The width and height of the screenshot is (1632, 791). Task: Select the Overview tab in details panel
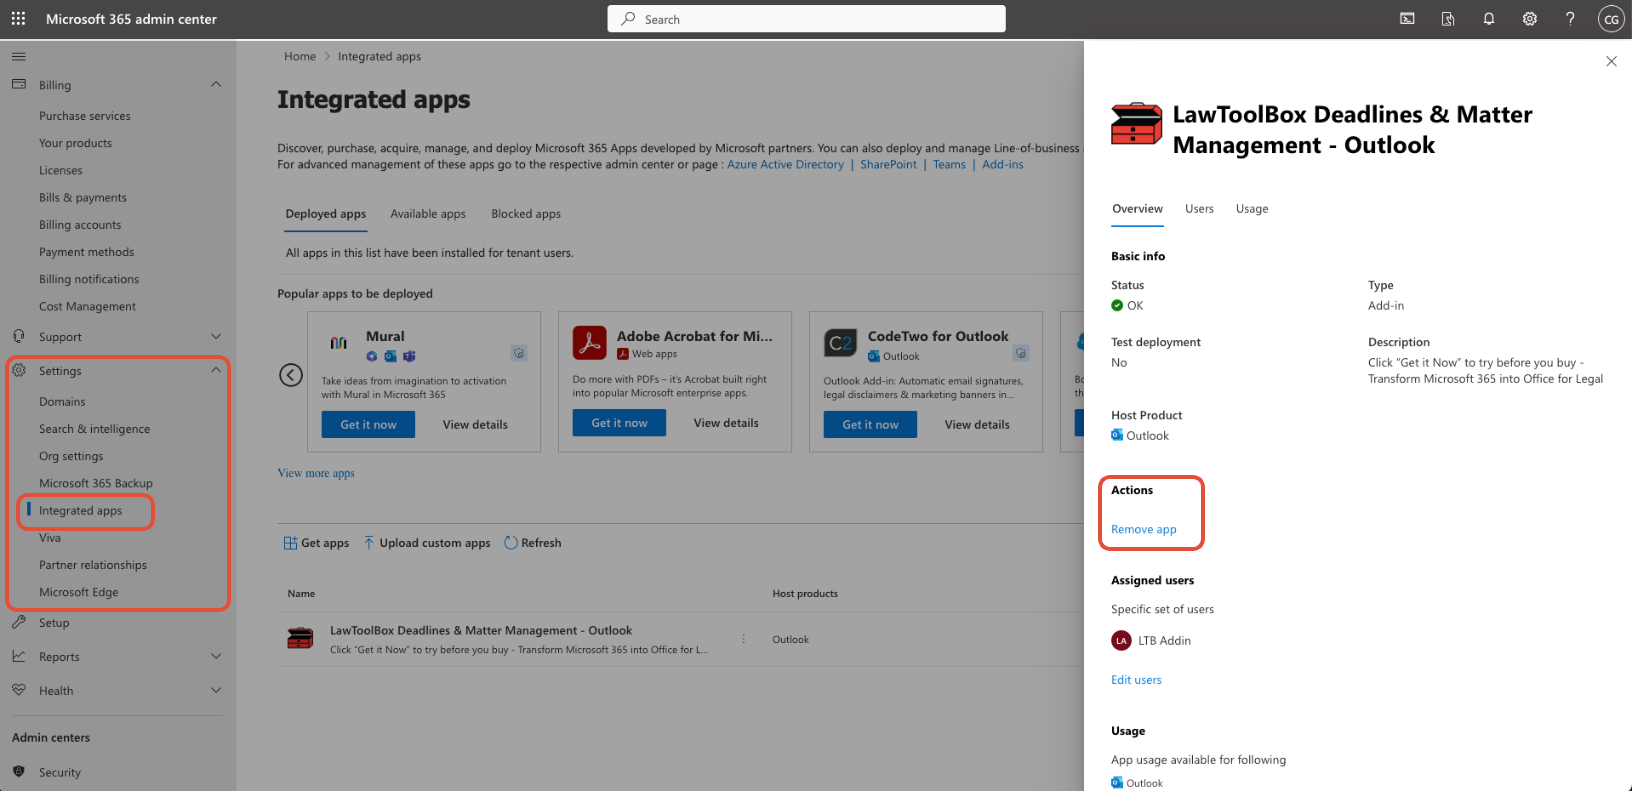coord(1138,209)
